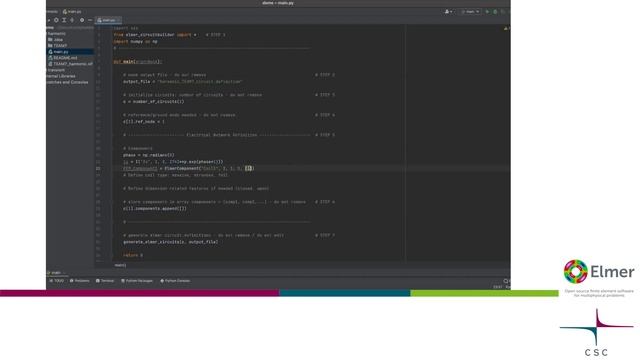Screen dimensions: 640x360
Task: Open the user account dropdown
Action: pos(448,12)
